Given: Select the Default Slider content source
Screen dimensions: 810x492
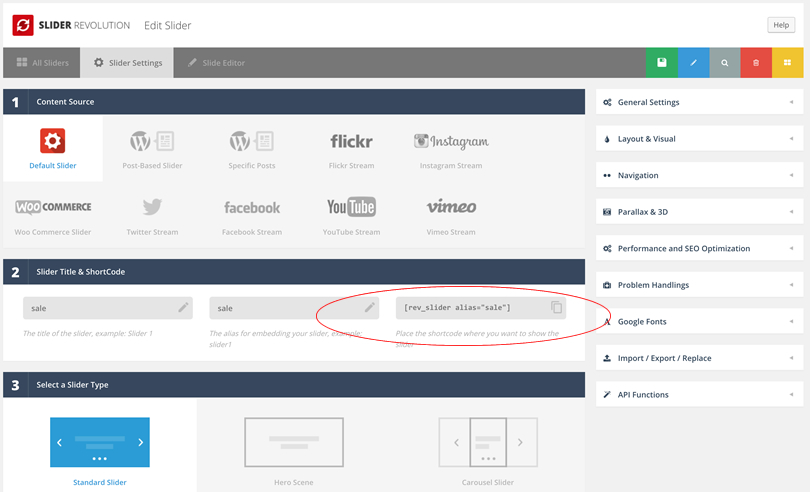Looking at the screenshot, I should (53, 149).
